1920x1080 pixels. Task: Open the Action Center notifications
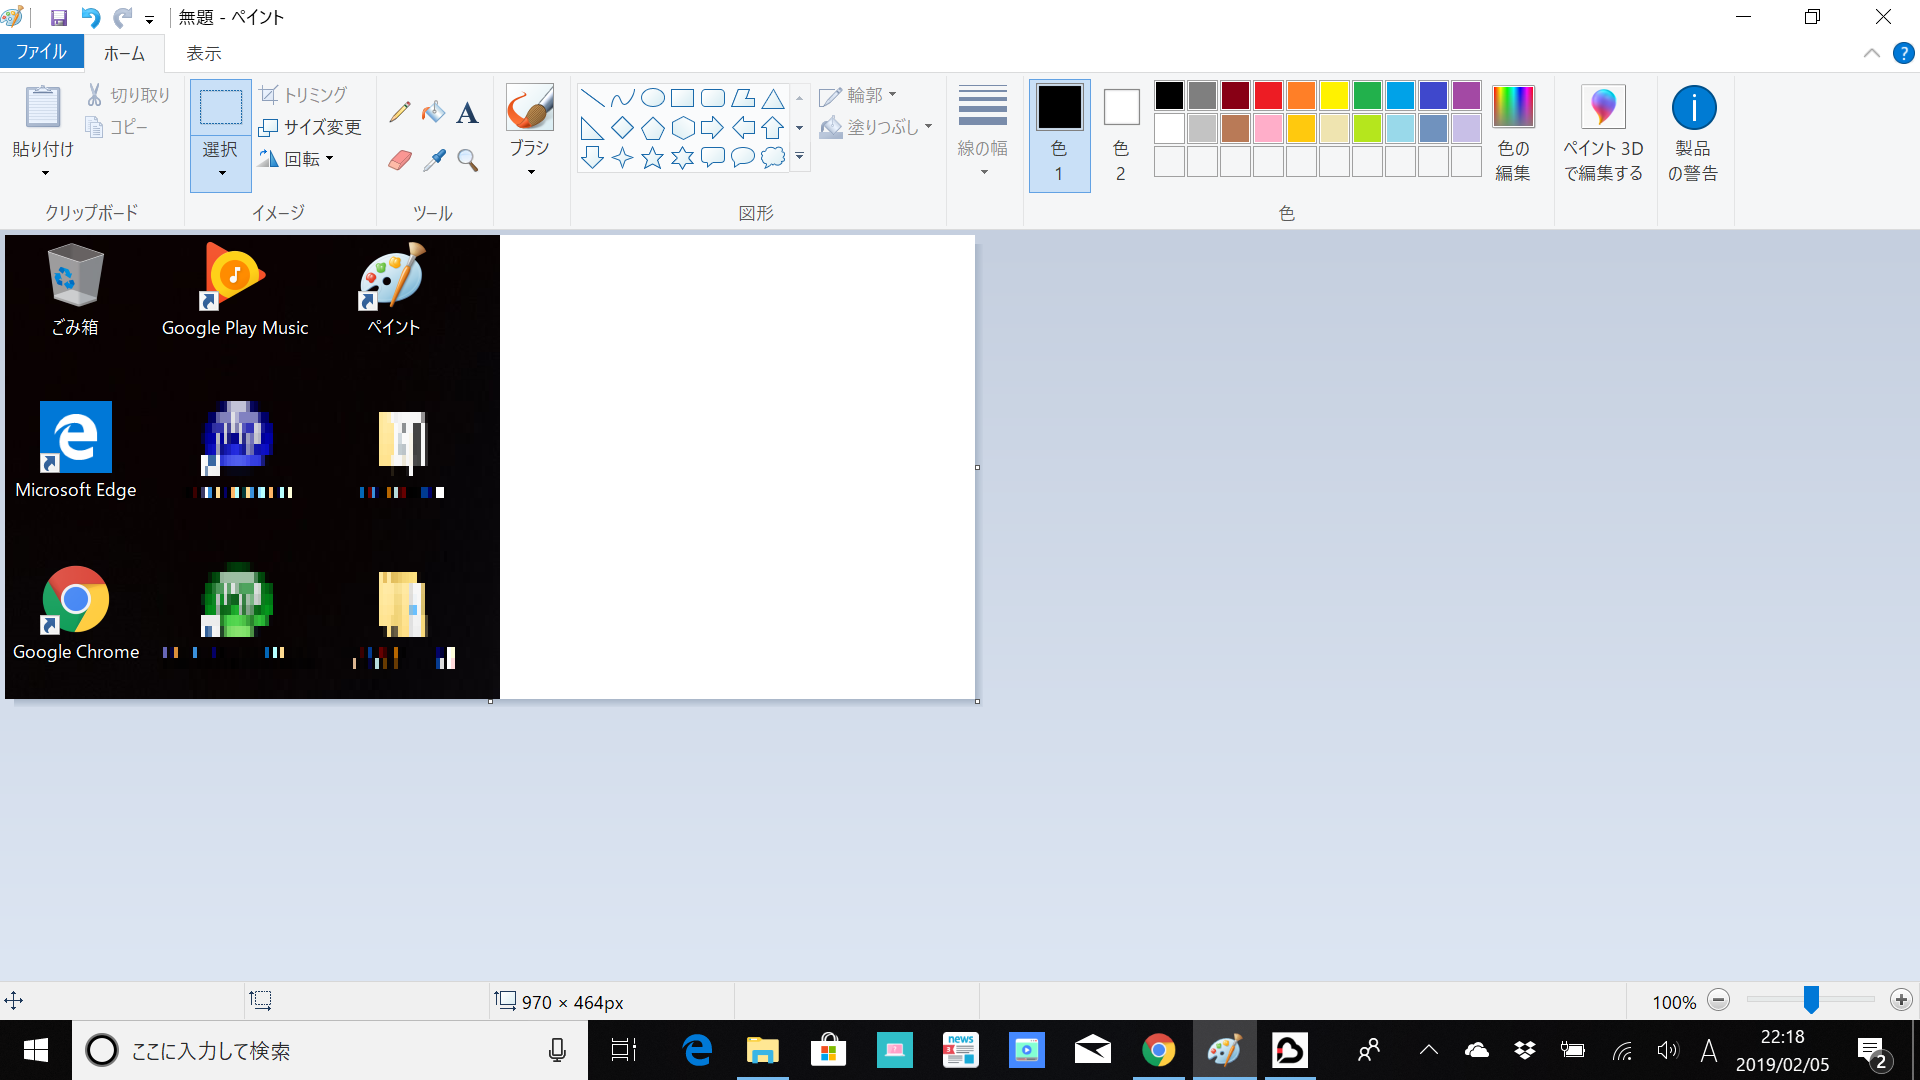pyautogui.click(x=1872, y=1051)
